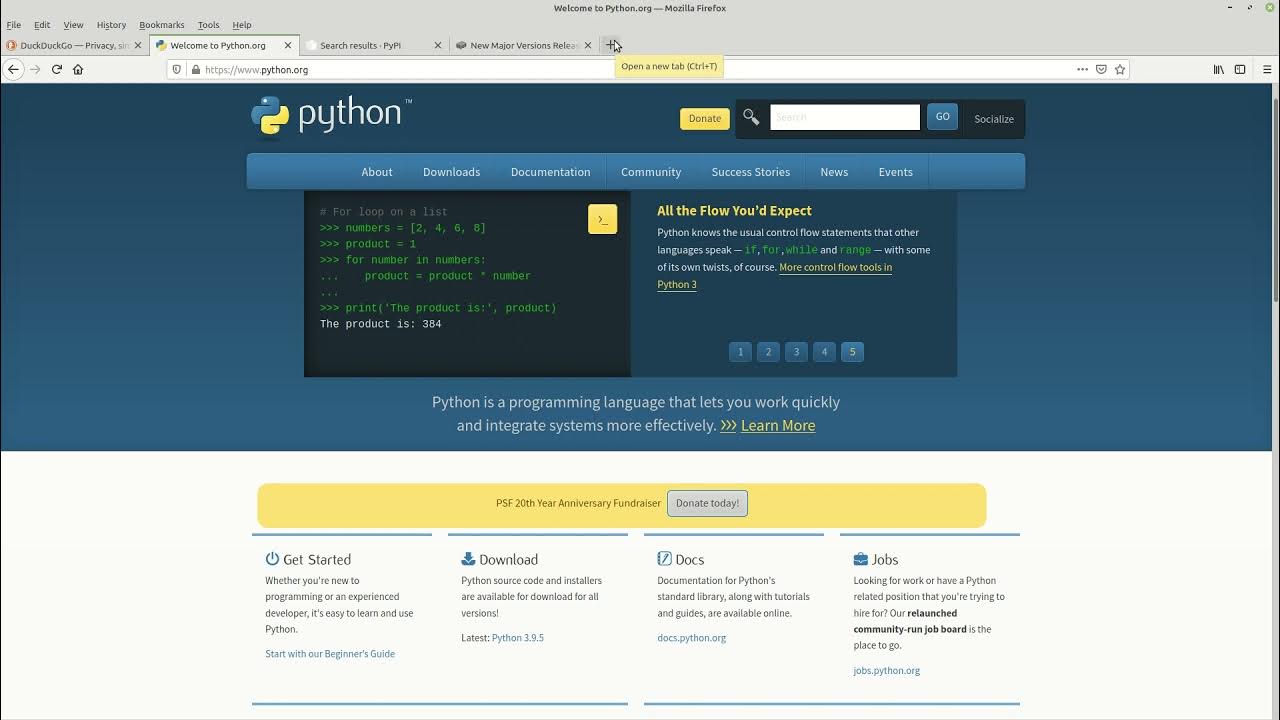Open a new tab with plus button
Screen dimensions: 1280x720
(x=611, y=45)
